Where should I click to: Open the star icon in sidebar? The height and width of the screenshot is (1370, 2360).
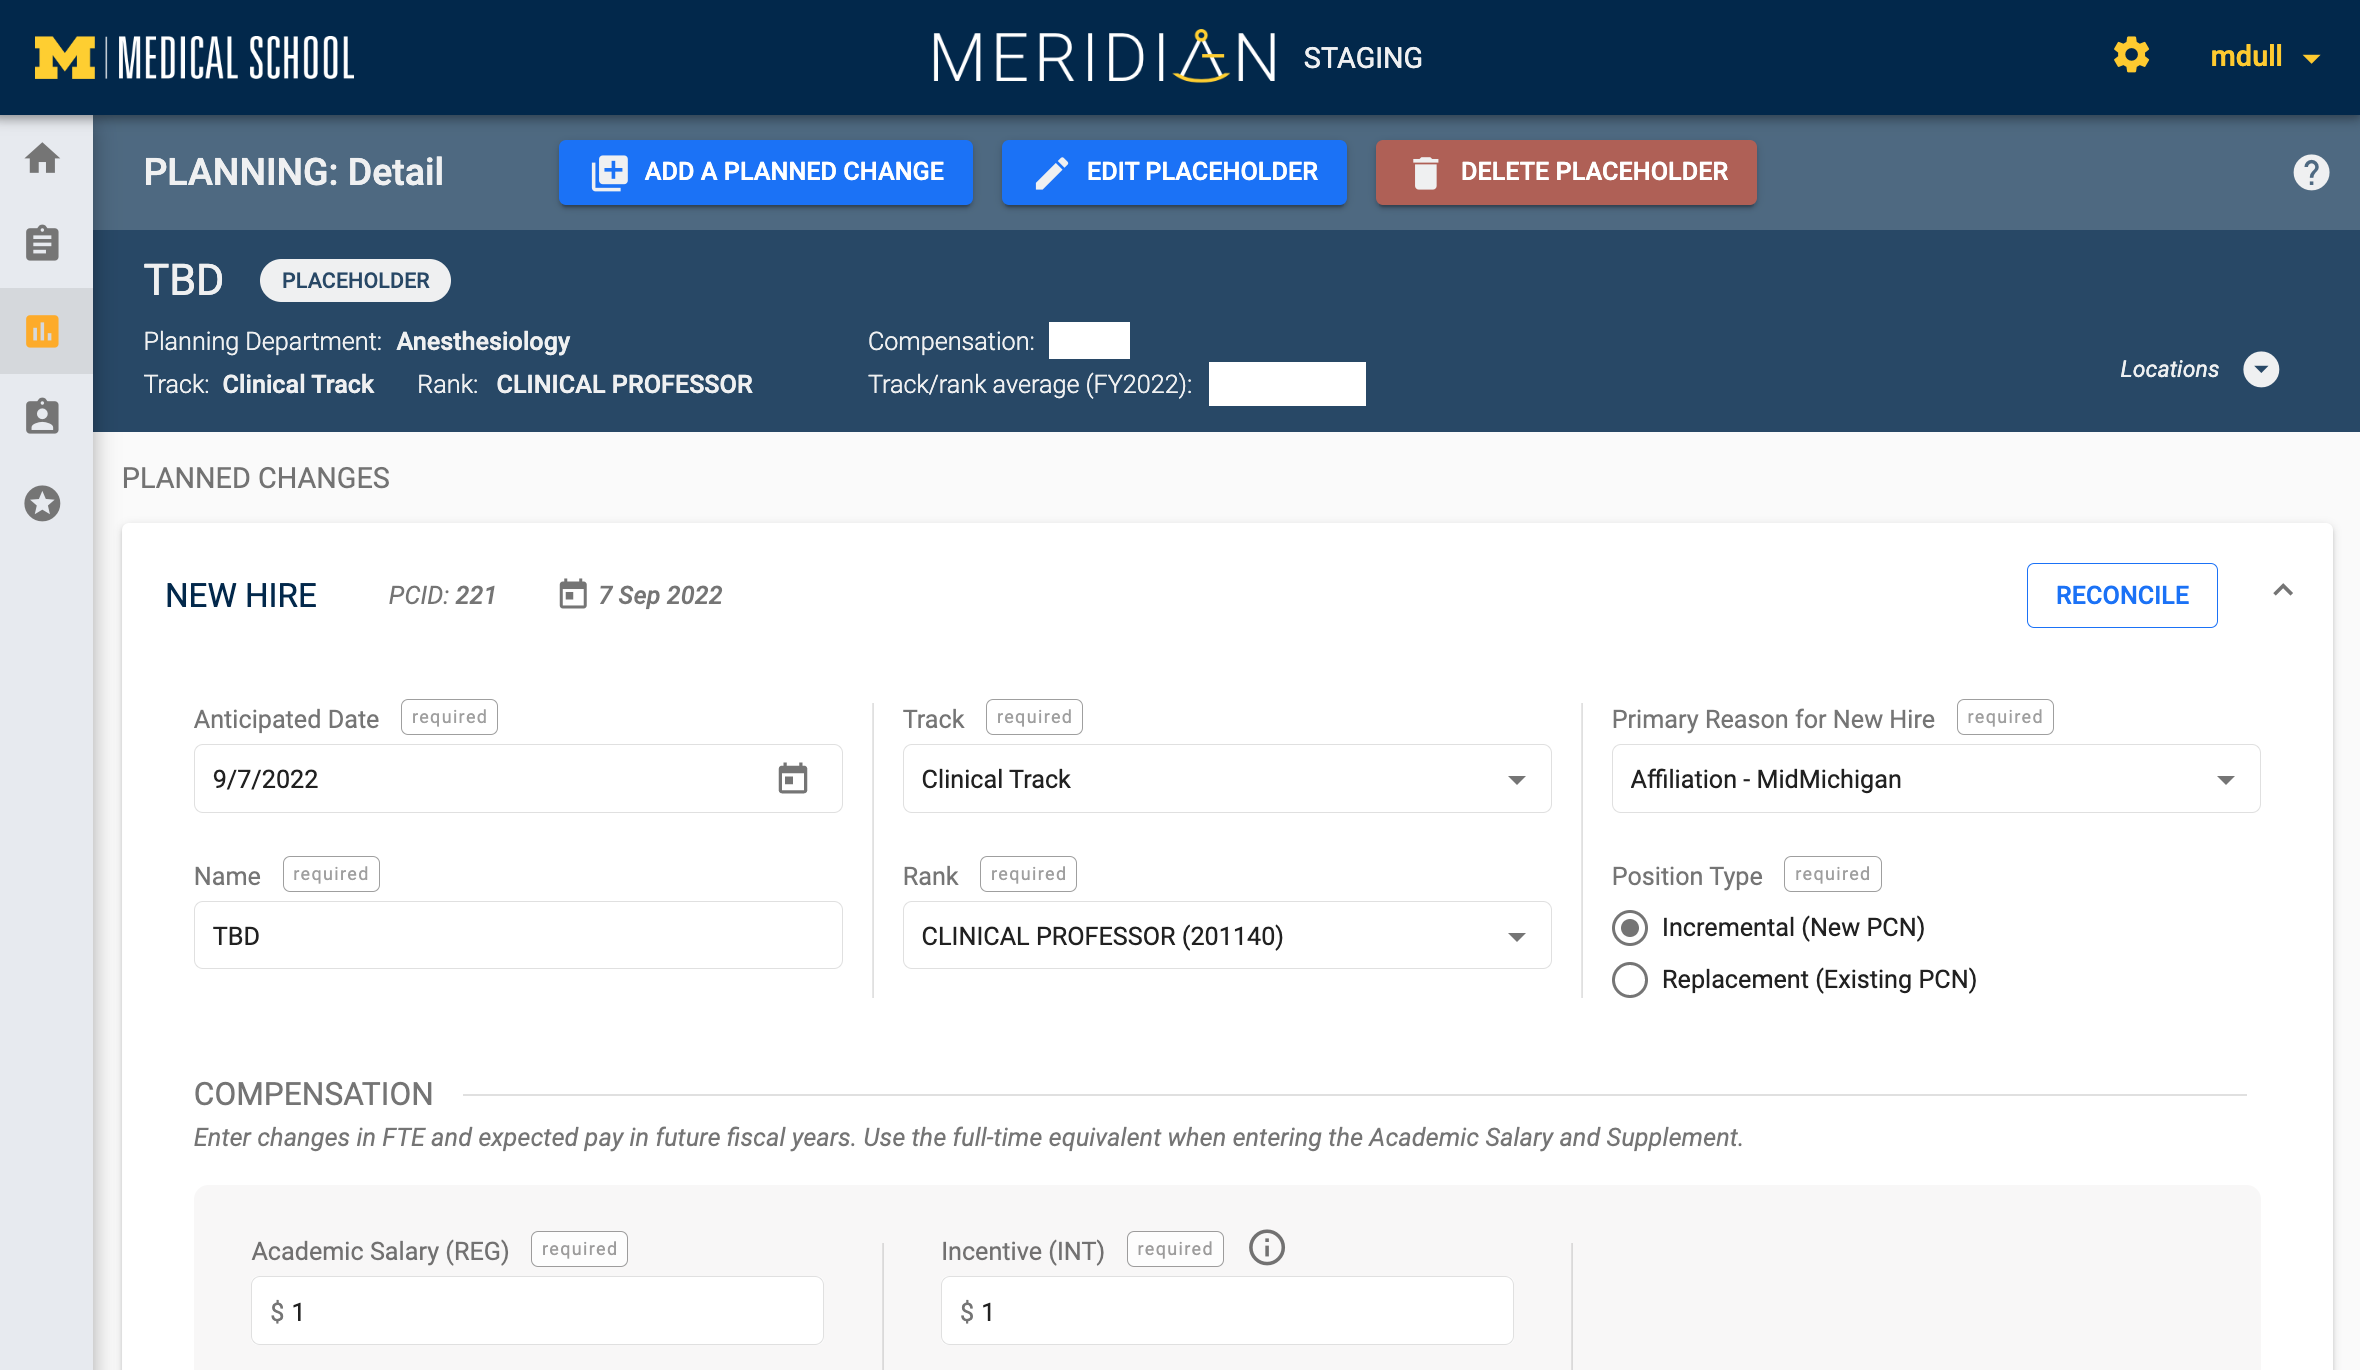pyautogui.click(x=42, y=503)
